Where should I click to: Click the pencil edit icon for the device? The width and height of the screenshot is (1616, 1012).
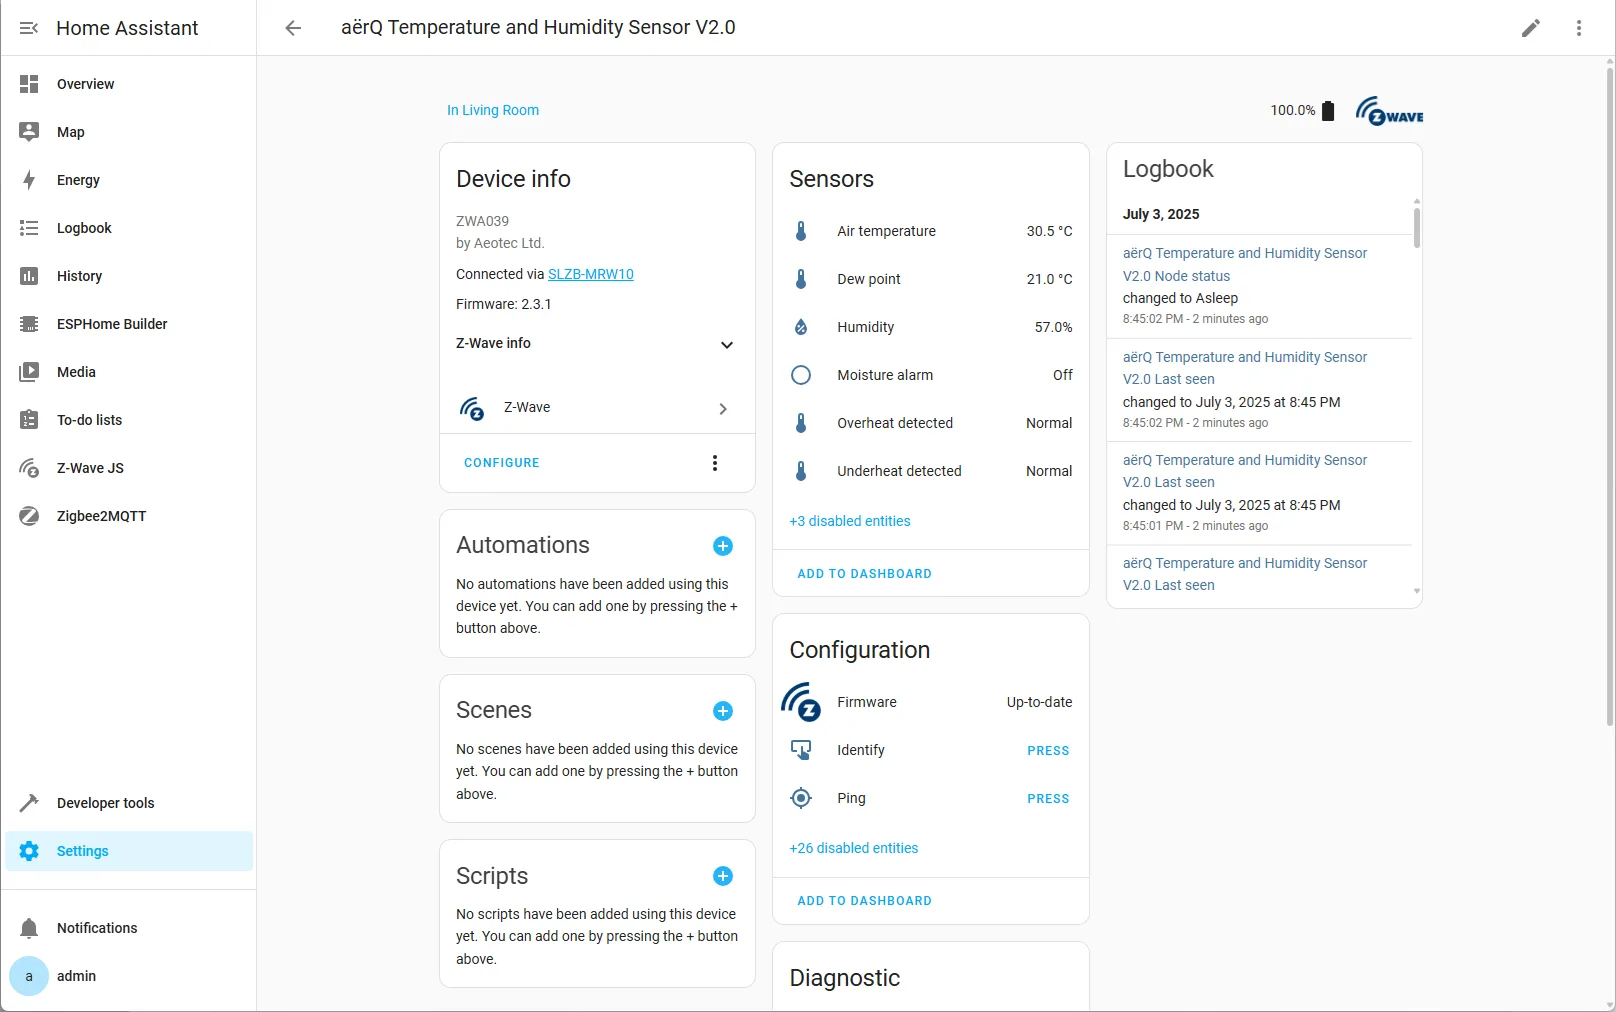pyautogui.click(x=1531, y=28)
